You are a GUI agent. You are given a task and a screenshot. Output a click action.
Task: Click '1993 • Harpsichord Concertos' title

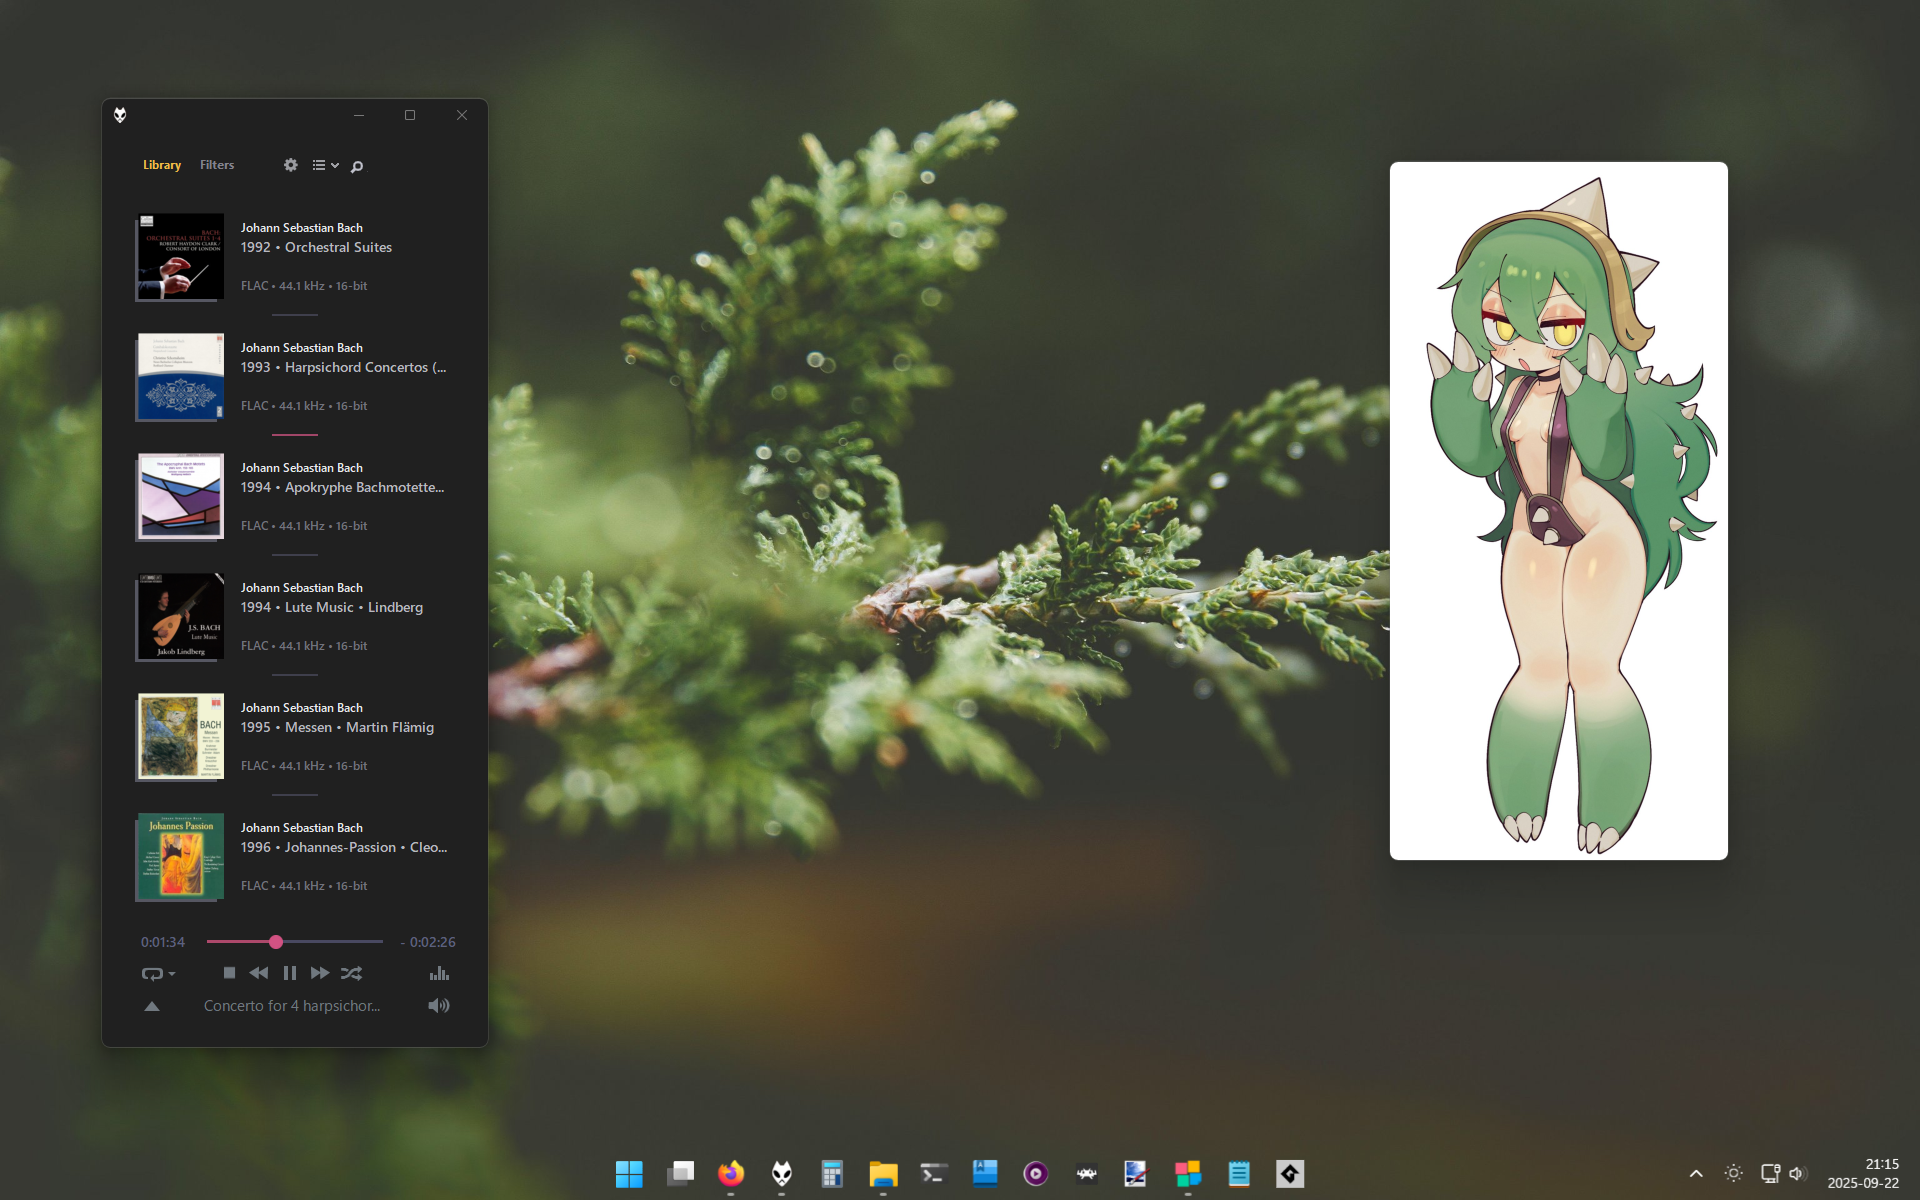click(x=343, y=367)
